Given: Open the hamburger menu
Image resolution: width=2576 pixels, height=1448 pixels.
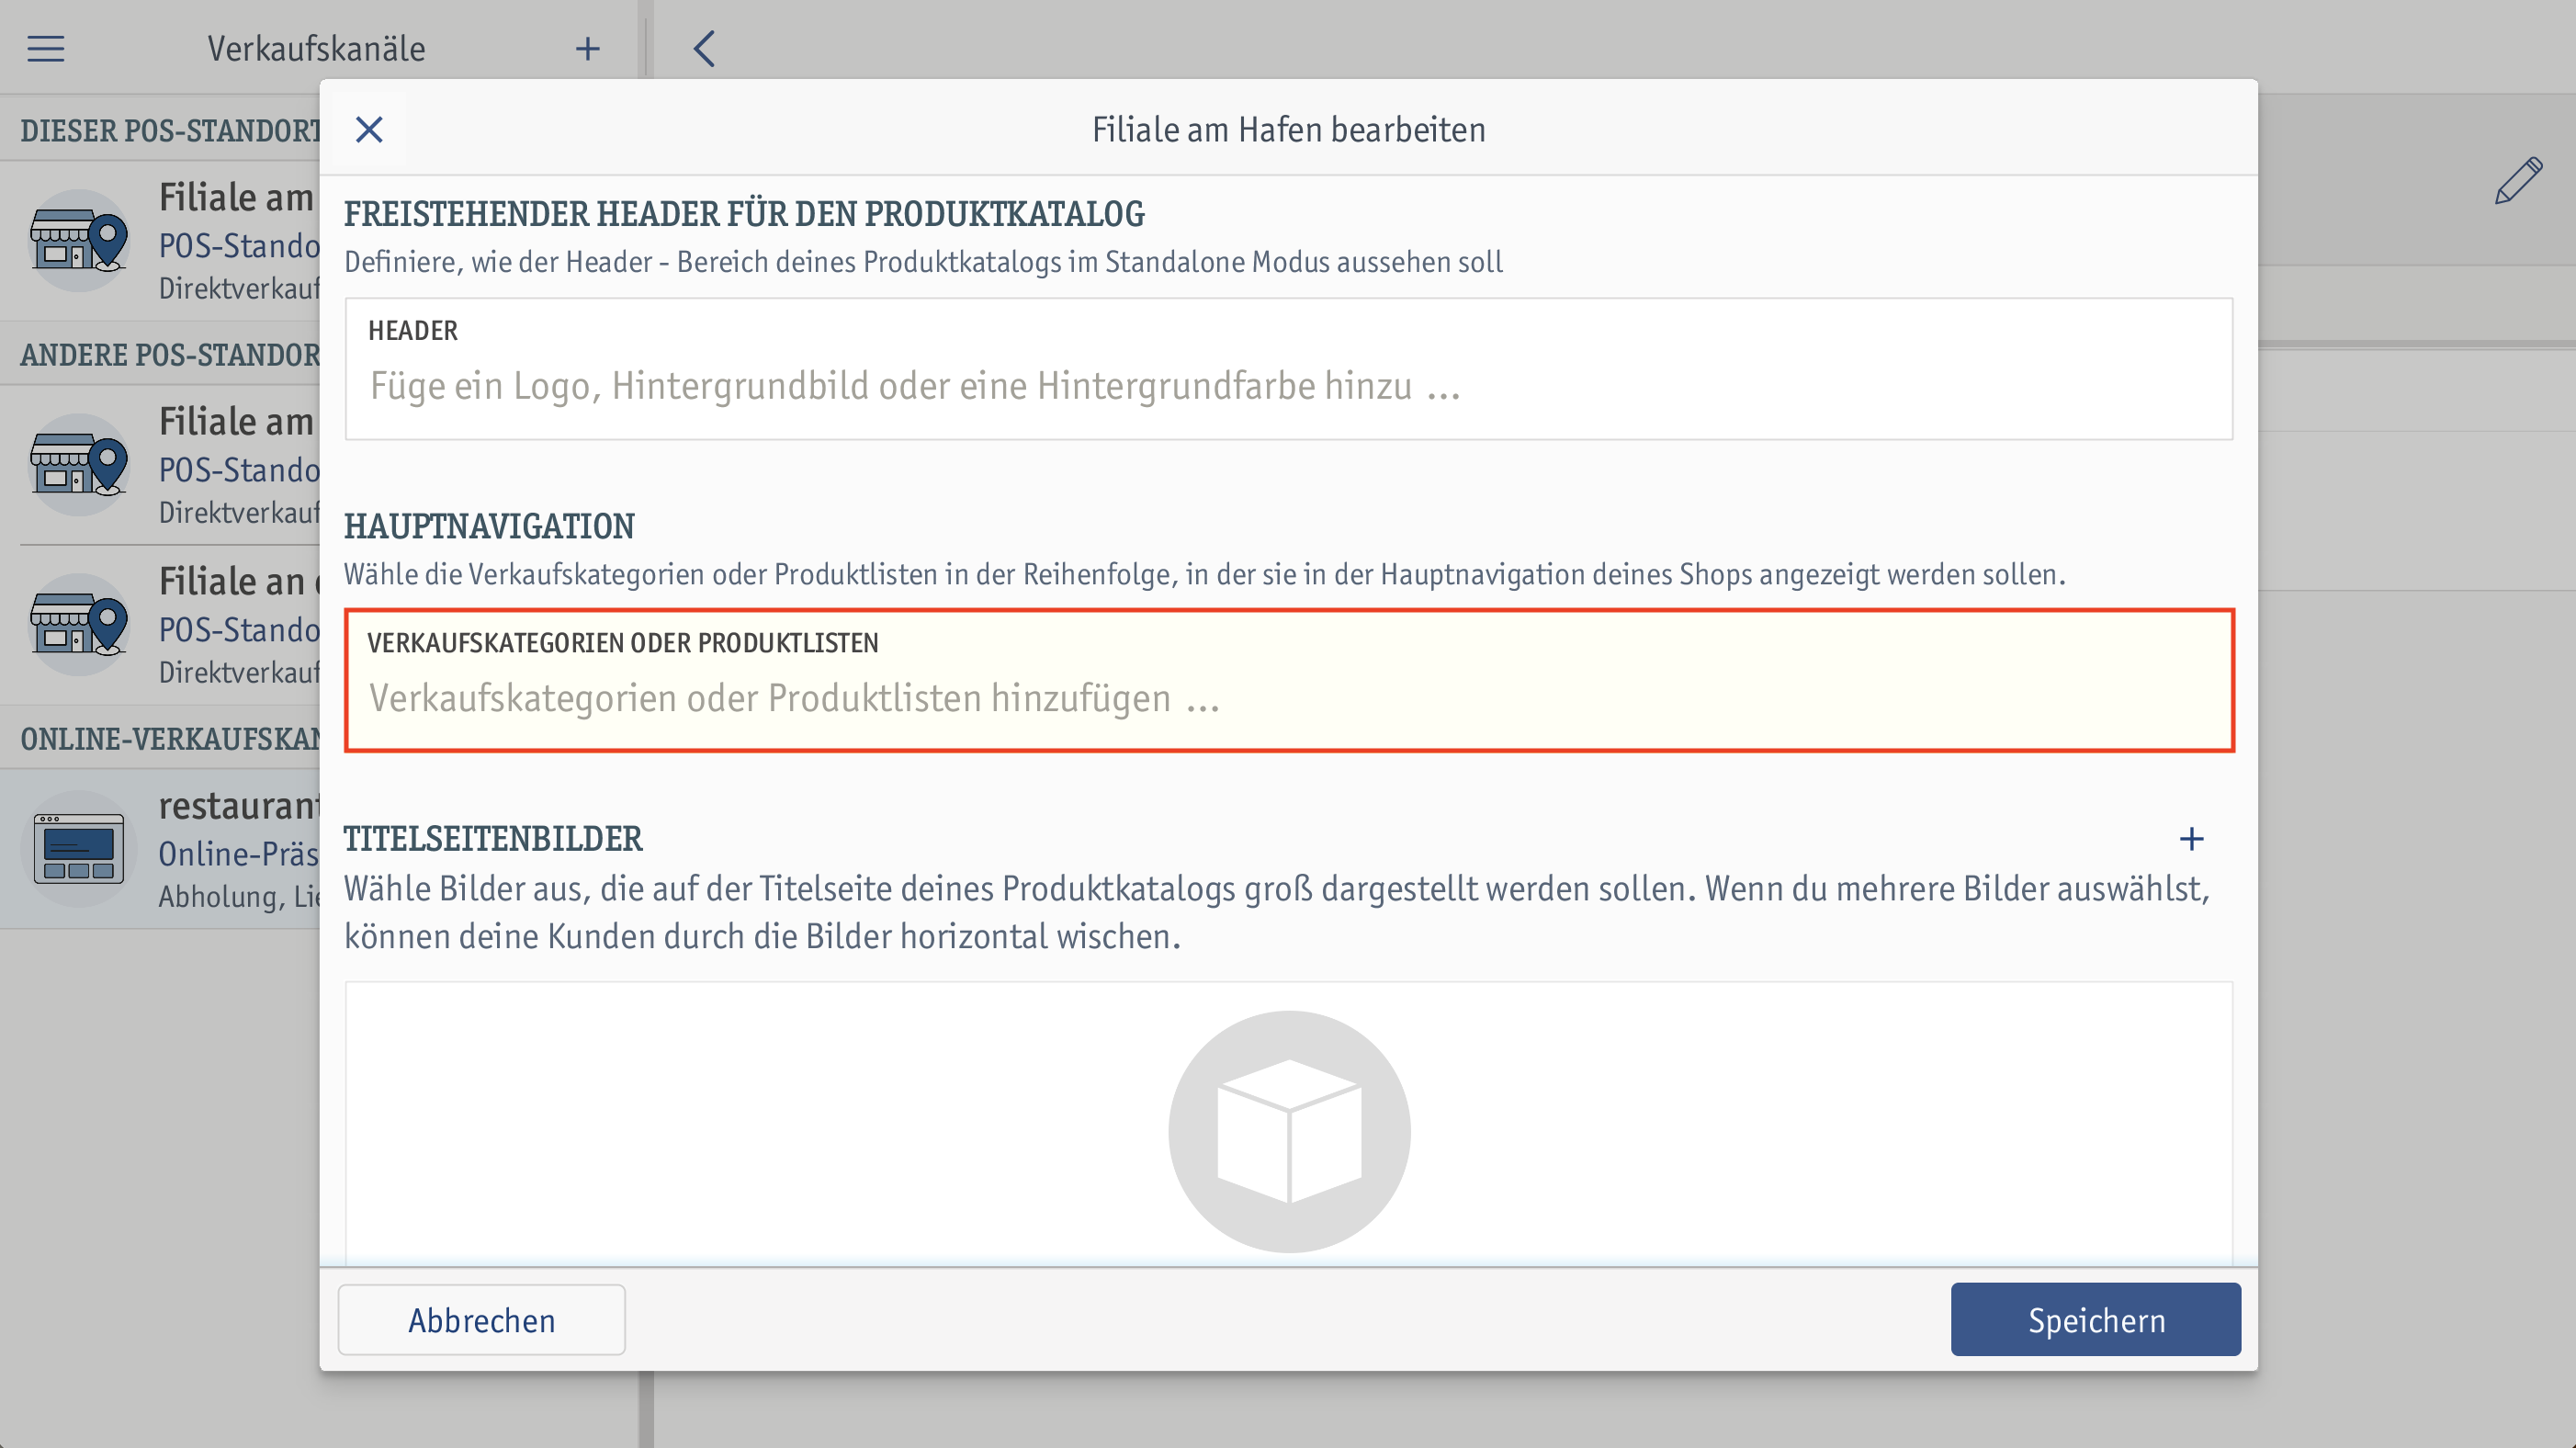Looking at the screenshot, I should pos(45,48).
